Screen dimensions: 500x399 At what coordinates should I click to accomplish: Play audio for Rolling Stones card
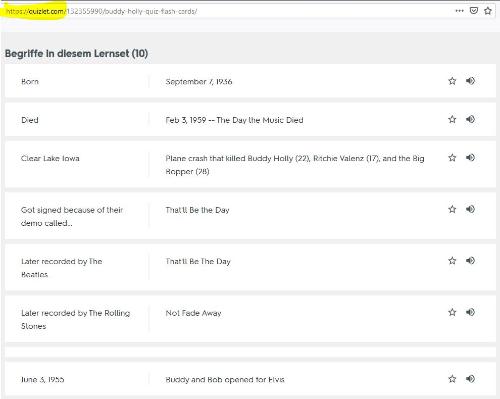click(x=470, y=312)
